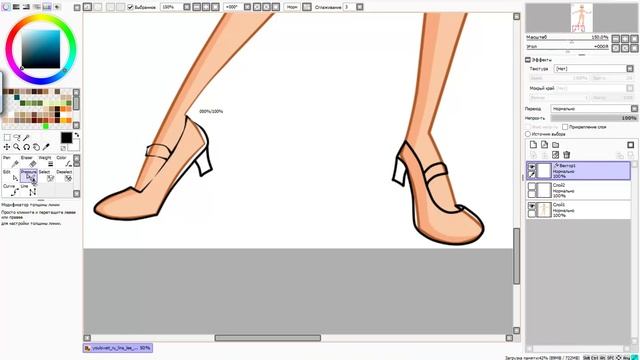
Task: Show the color wheel panel
Action: click(x=6, y=7)
